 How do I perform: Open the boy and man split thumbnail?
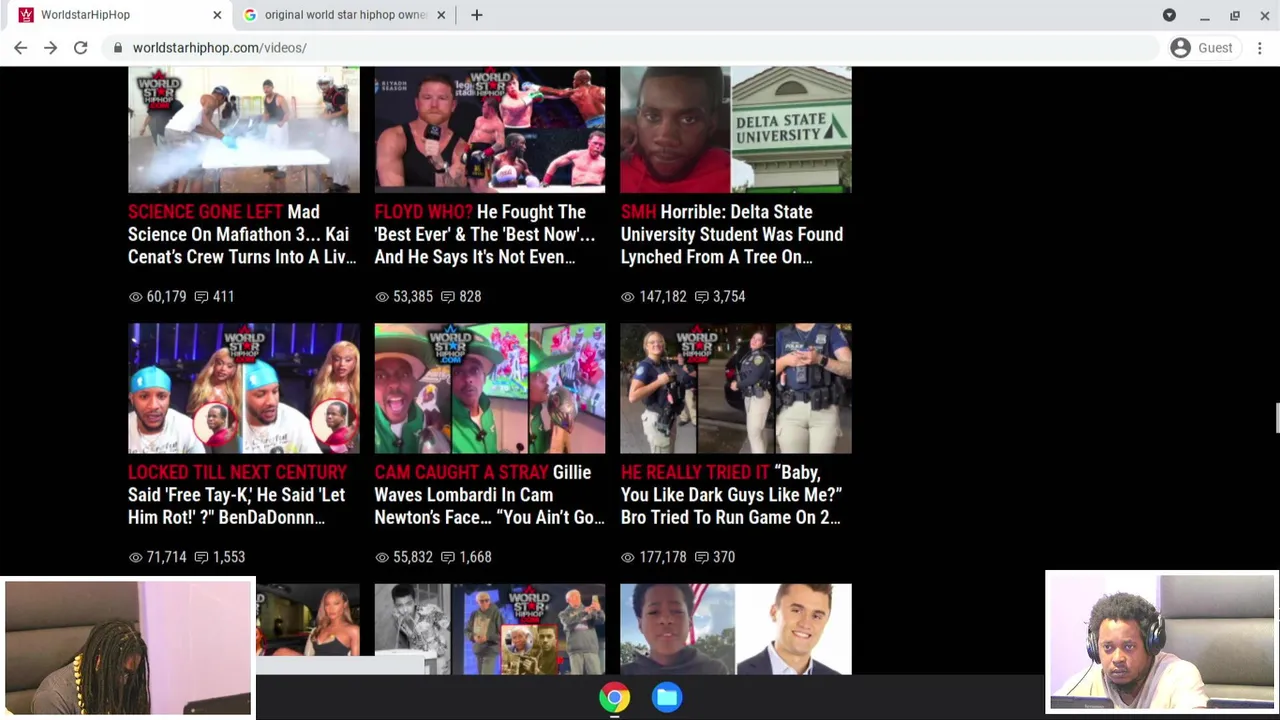(736, 629)
